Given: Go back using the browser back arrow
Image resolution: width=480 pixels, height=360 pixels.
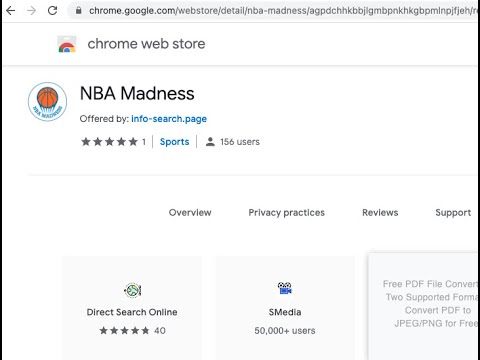Looking at the screenshot, I should [11, 11].
